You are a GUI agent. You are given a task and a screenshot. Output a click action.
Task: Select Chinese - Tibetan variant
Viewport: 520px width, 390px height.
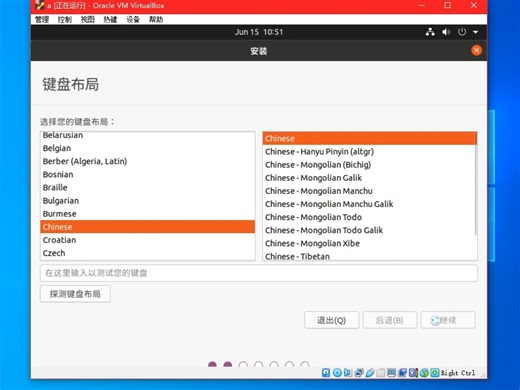click(369, 256)
